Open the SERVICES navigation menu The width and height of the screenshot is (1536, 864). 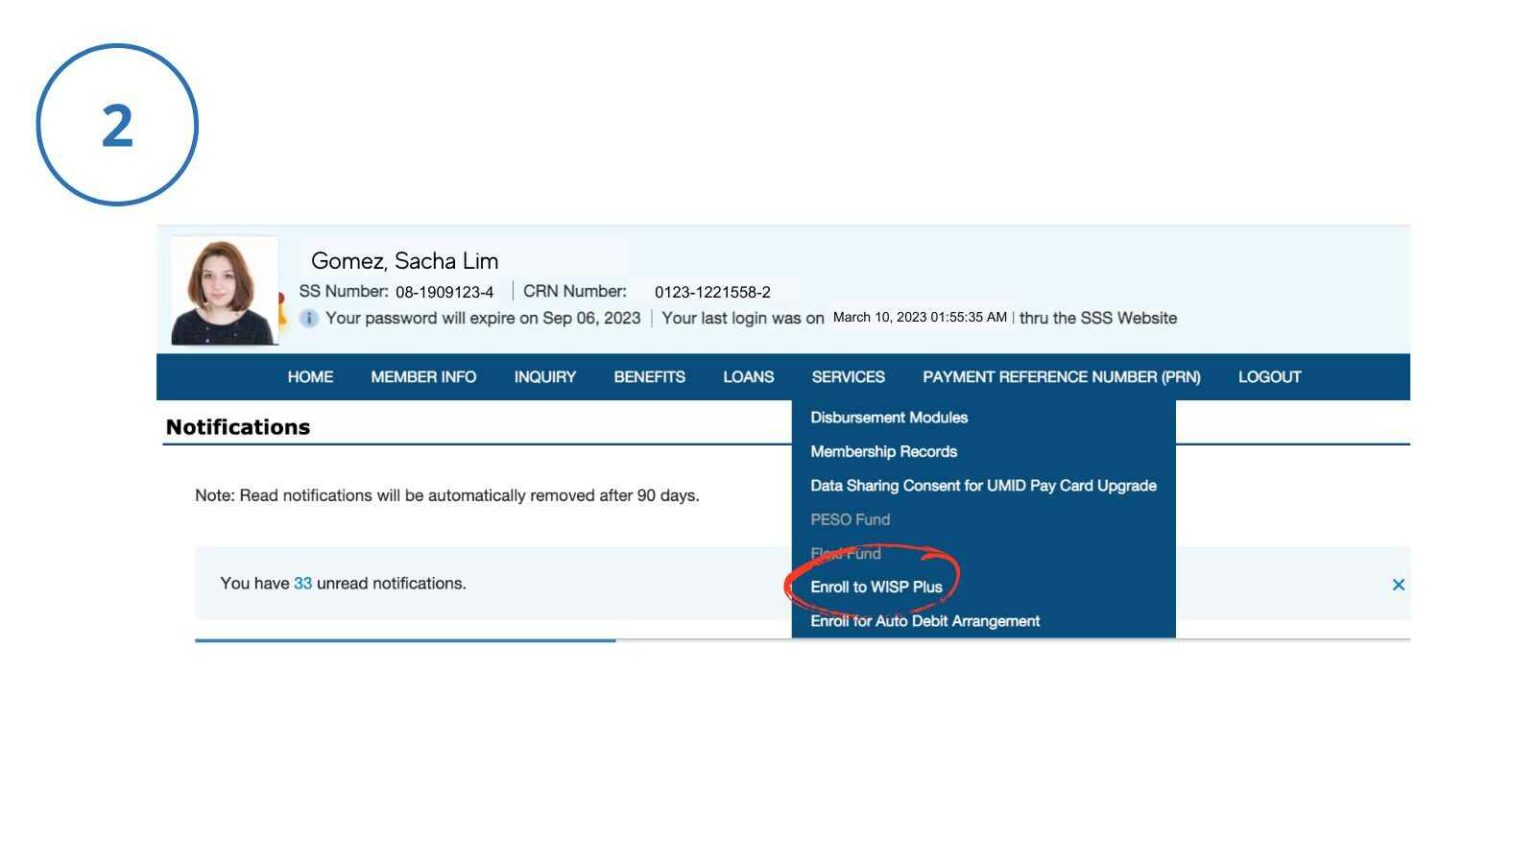pos(847,377)
